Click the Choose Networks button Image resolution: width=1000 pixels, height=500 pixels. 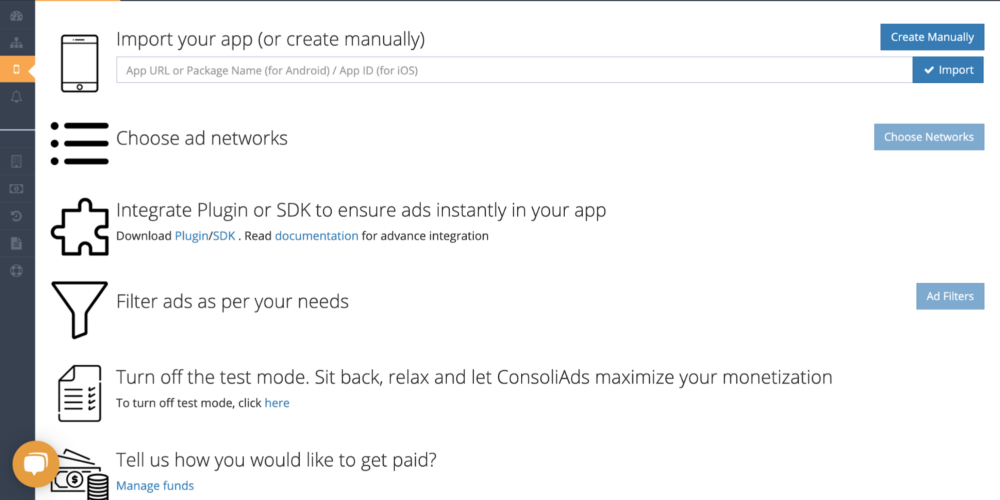point(929,137)
